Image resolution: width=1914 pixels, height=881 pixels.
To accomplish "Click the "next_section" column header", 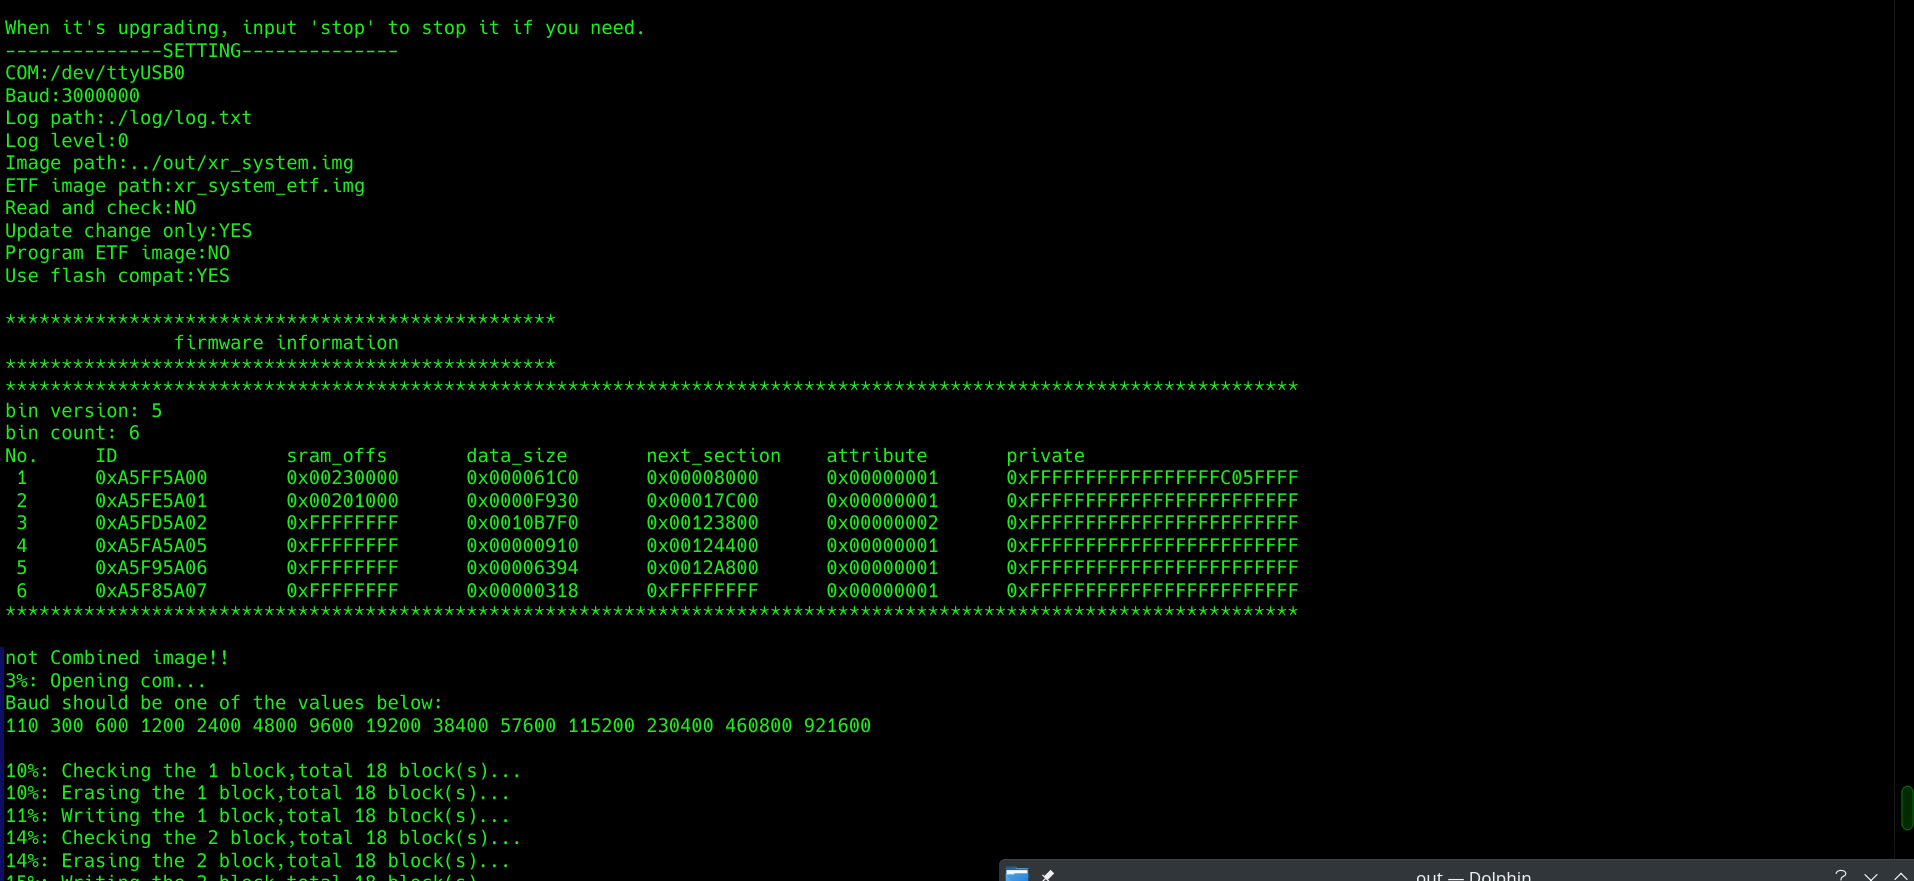I will [713, 456].
